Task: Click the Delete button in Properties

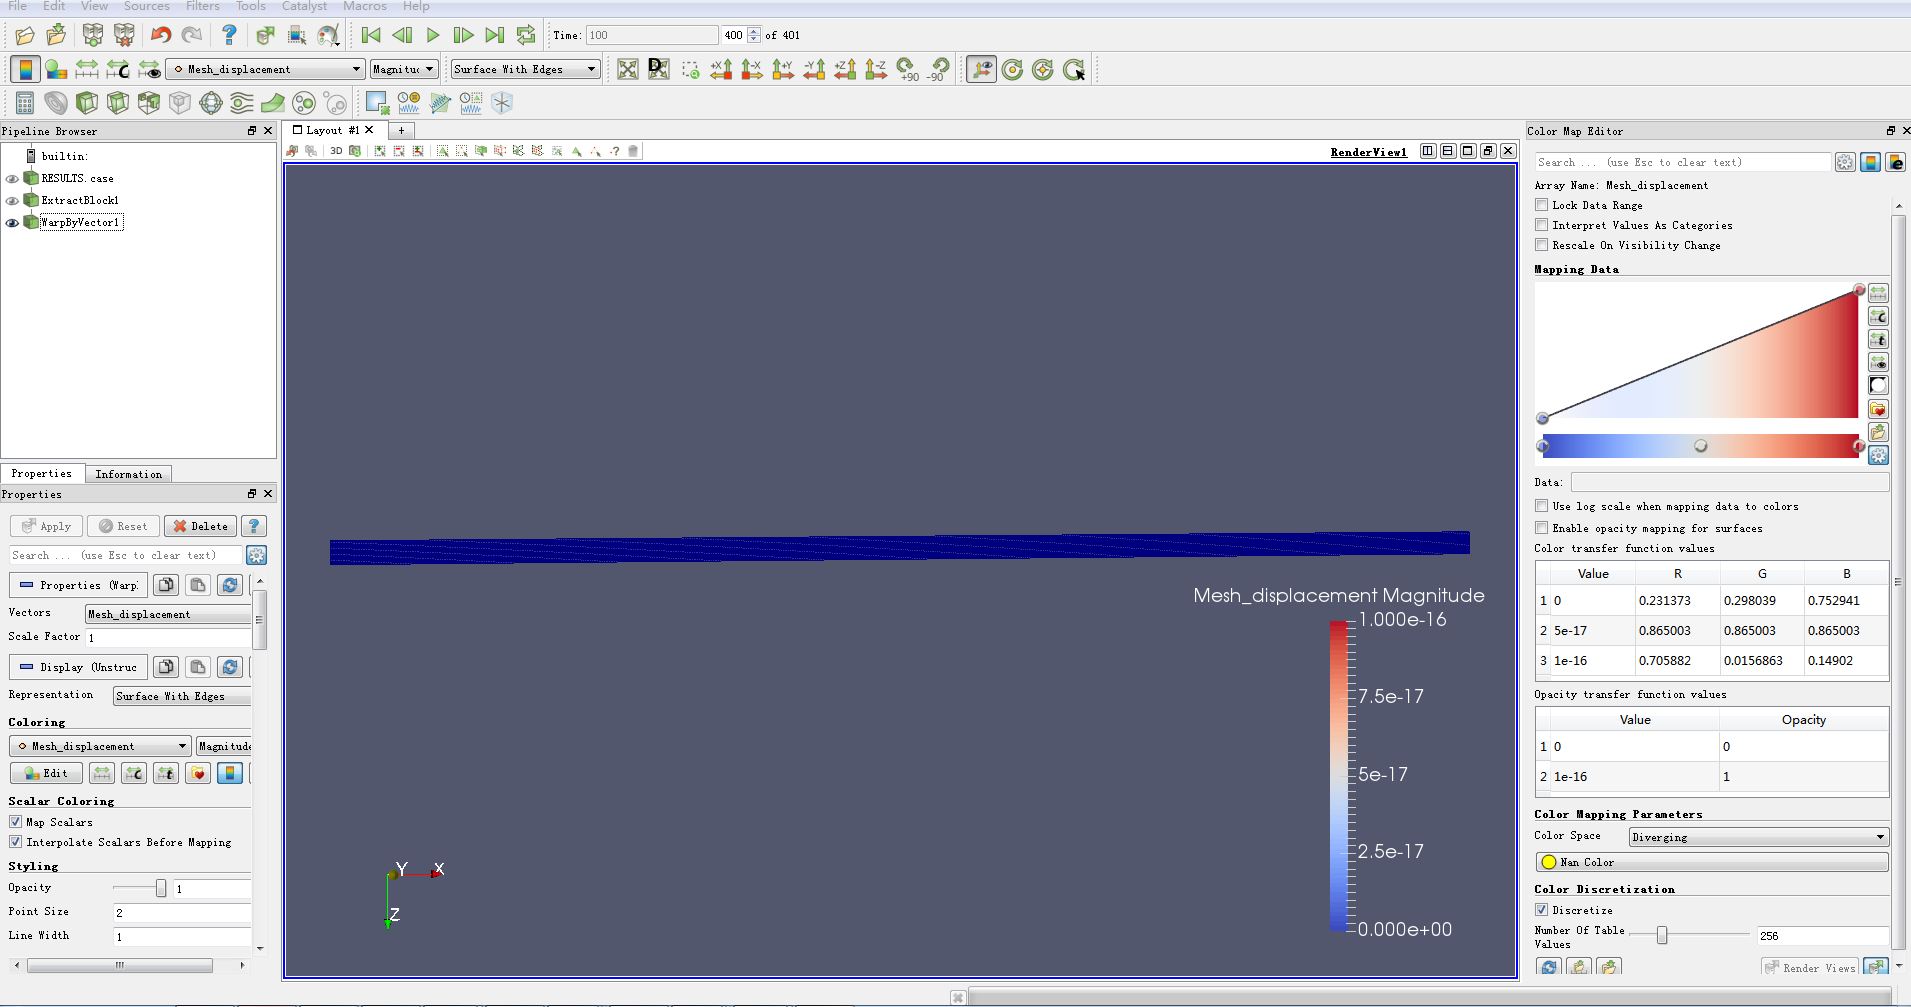Action: coord(201,526)
